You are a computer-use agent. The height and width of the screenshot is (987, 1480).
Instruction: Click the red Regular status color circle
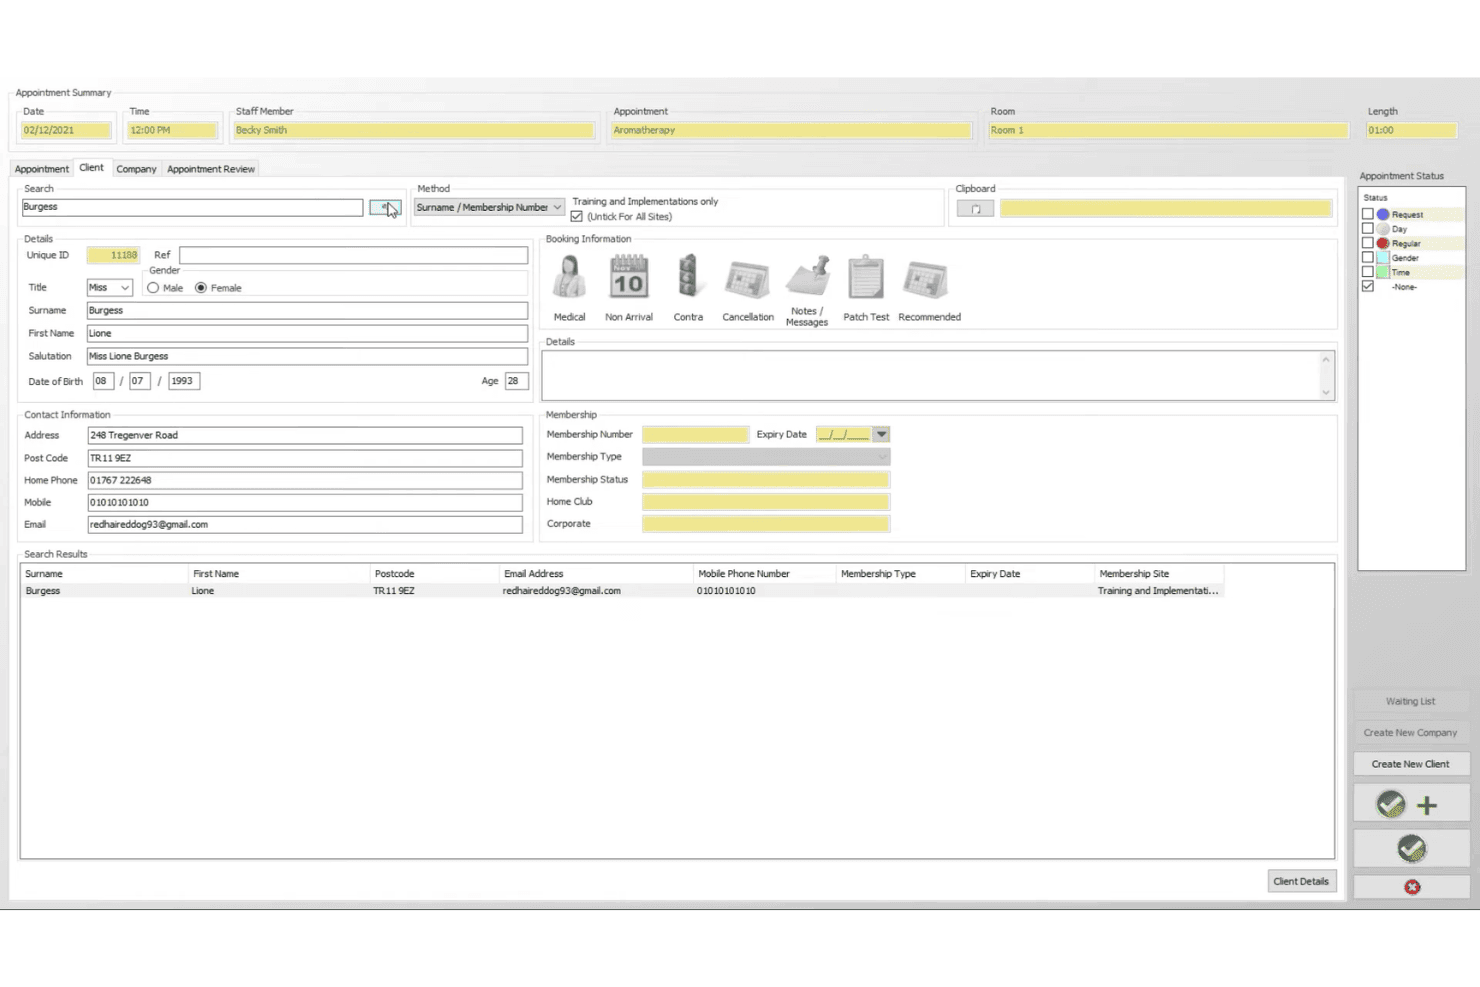tap(1383, 243)
